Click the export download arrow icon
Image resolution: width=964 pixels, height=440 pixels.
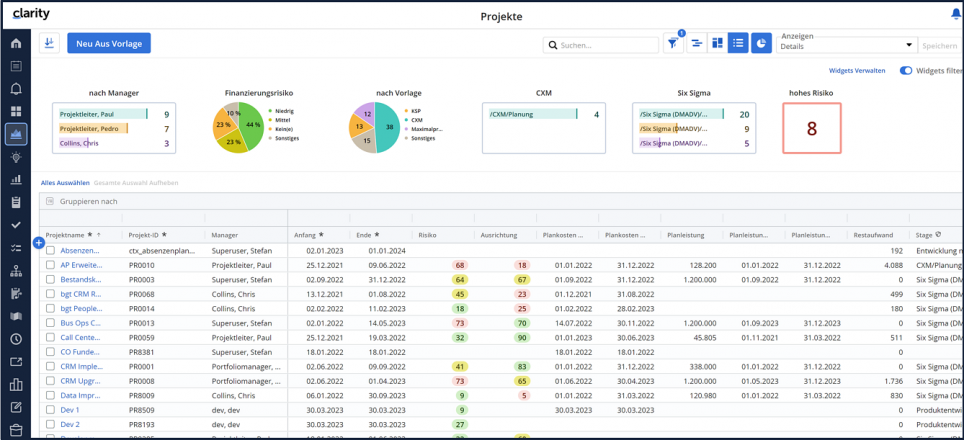pyautogui.click(x=50, y=43)
